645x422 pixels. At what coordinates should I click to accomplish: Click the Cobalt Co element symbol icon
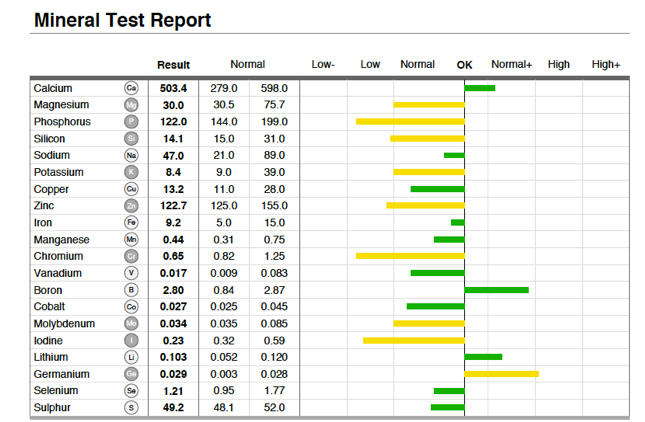131,307
